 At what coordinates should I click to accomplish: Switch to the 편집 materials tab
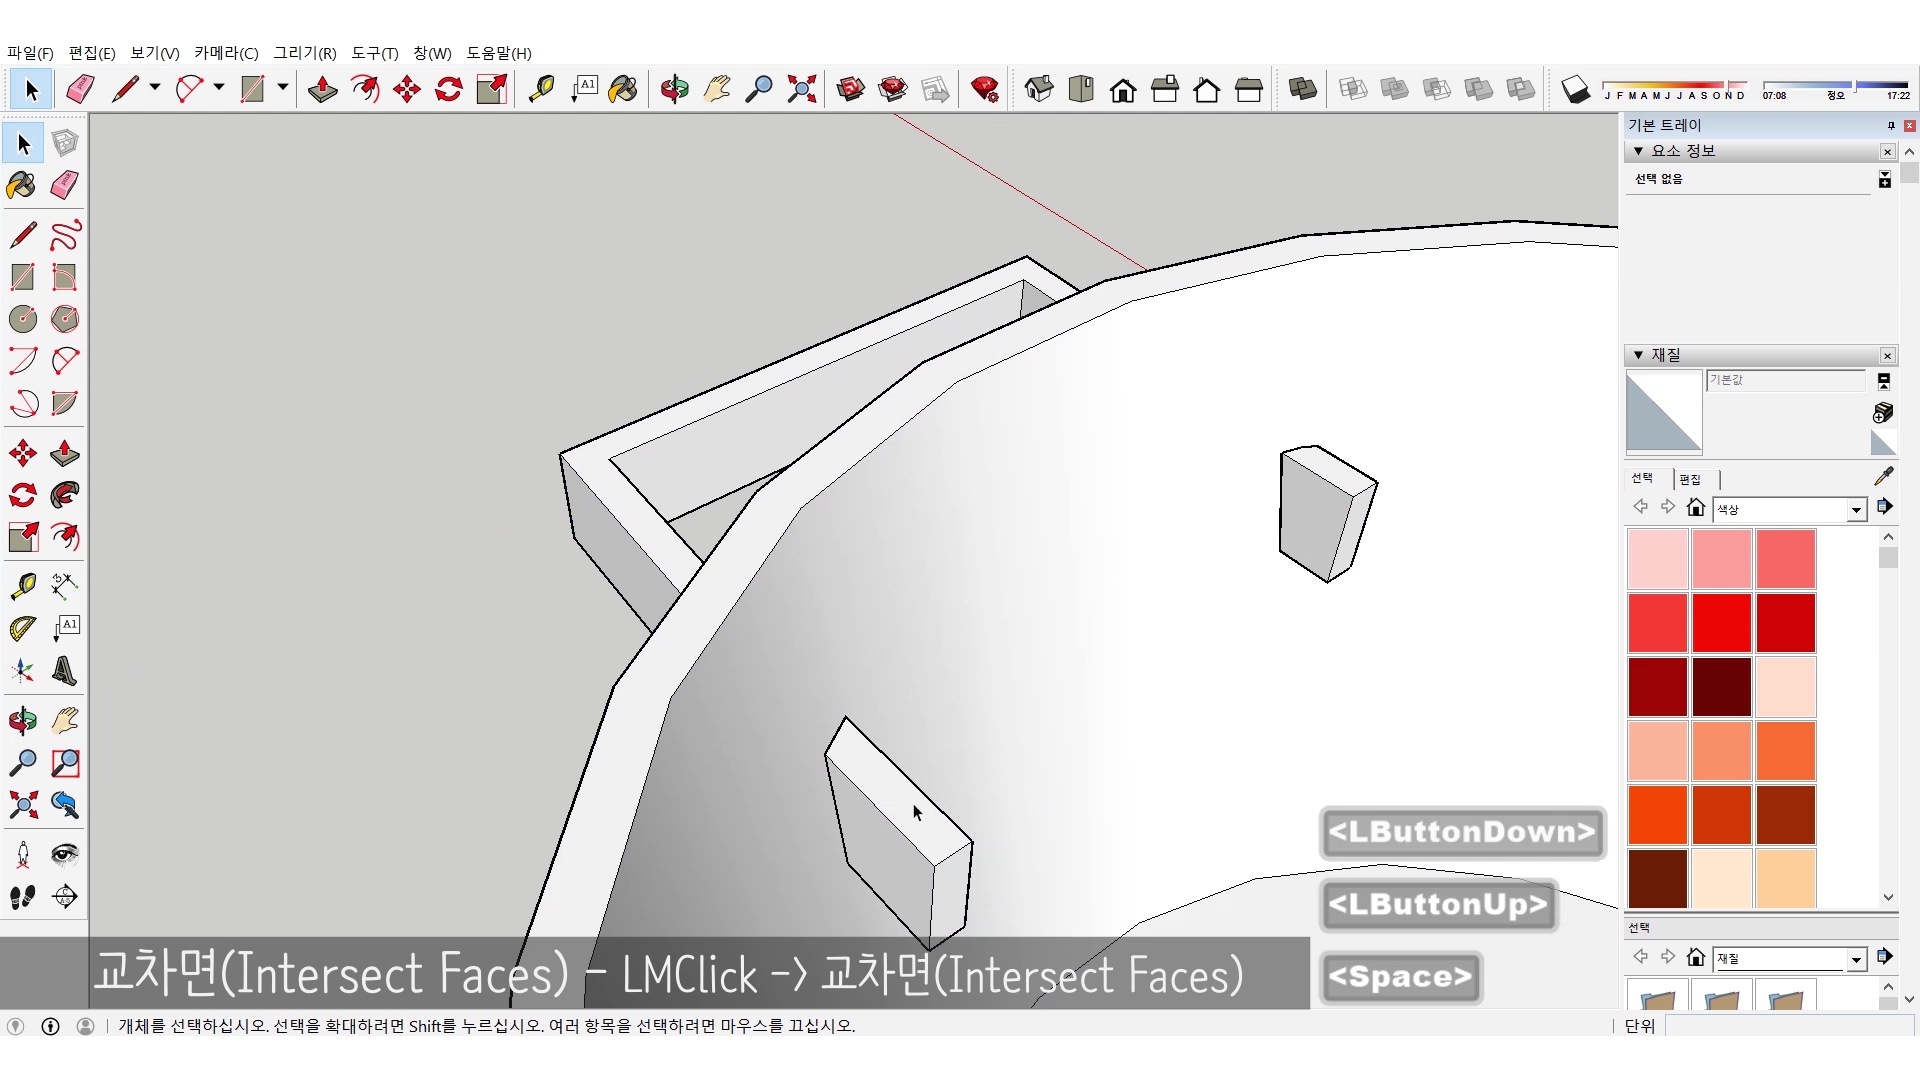[x=1690, y=479]
